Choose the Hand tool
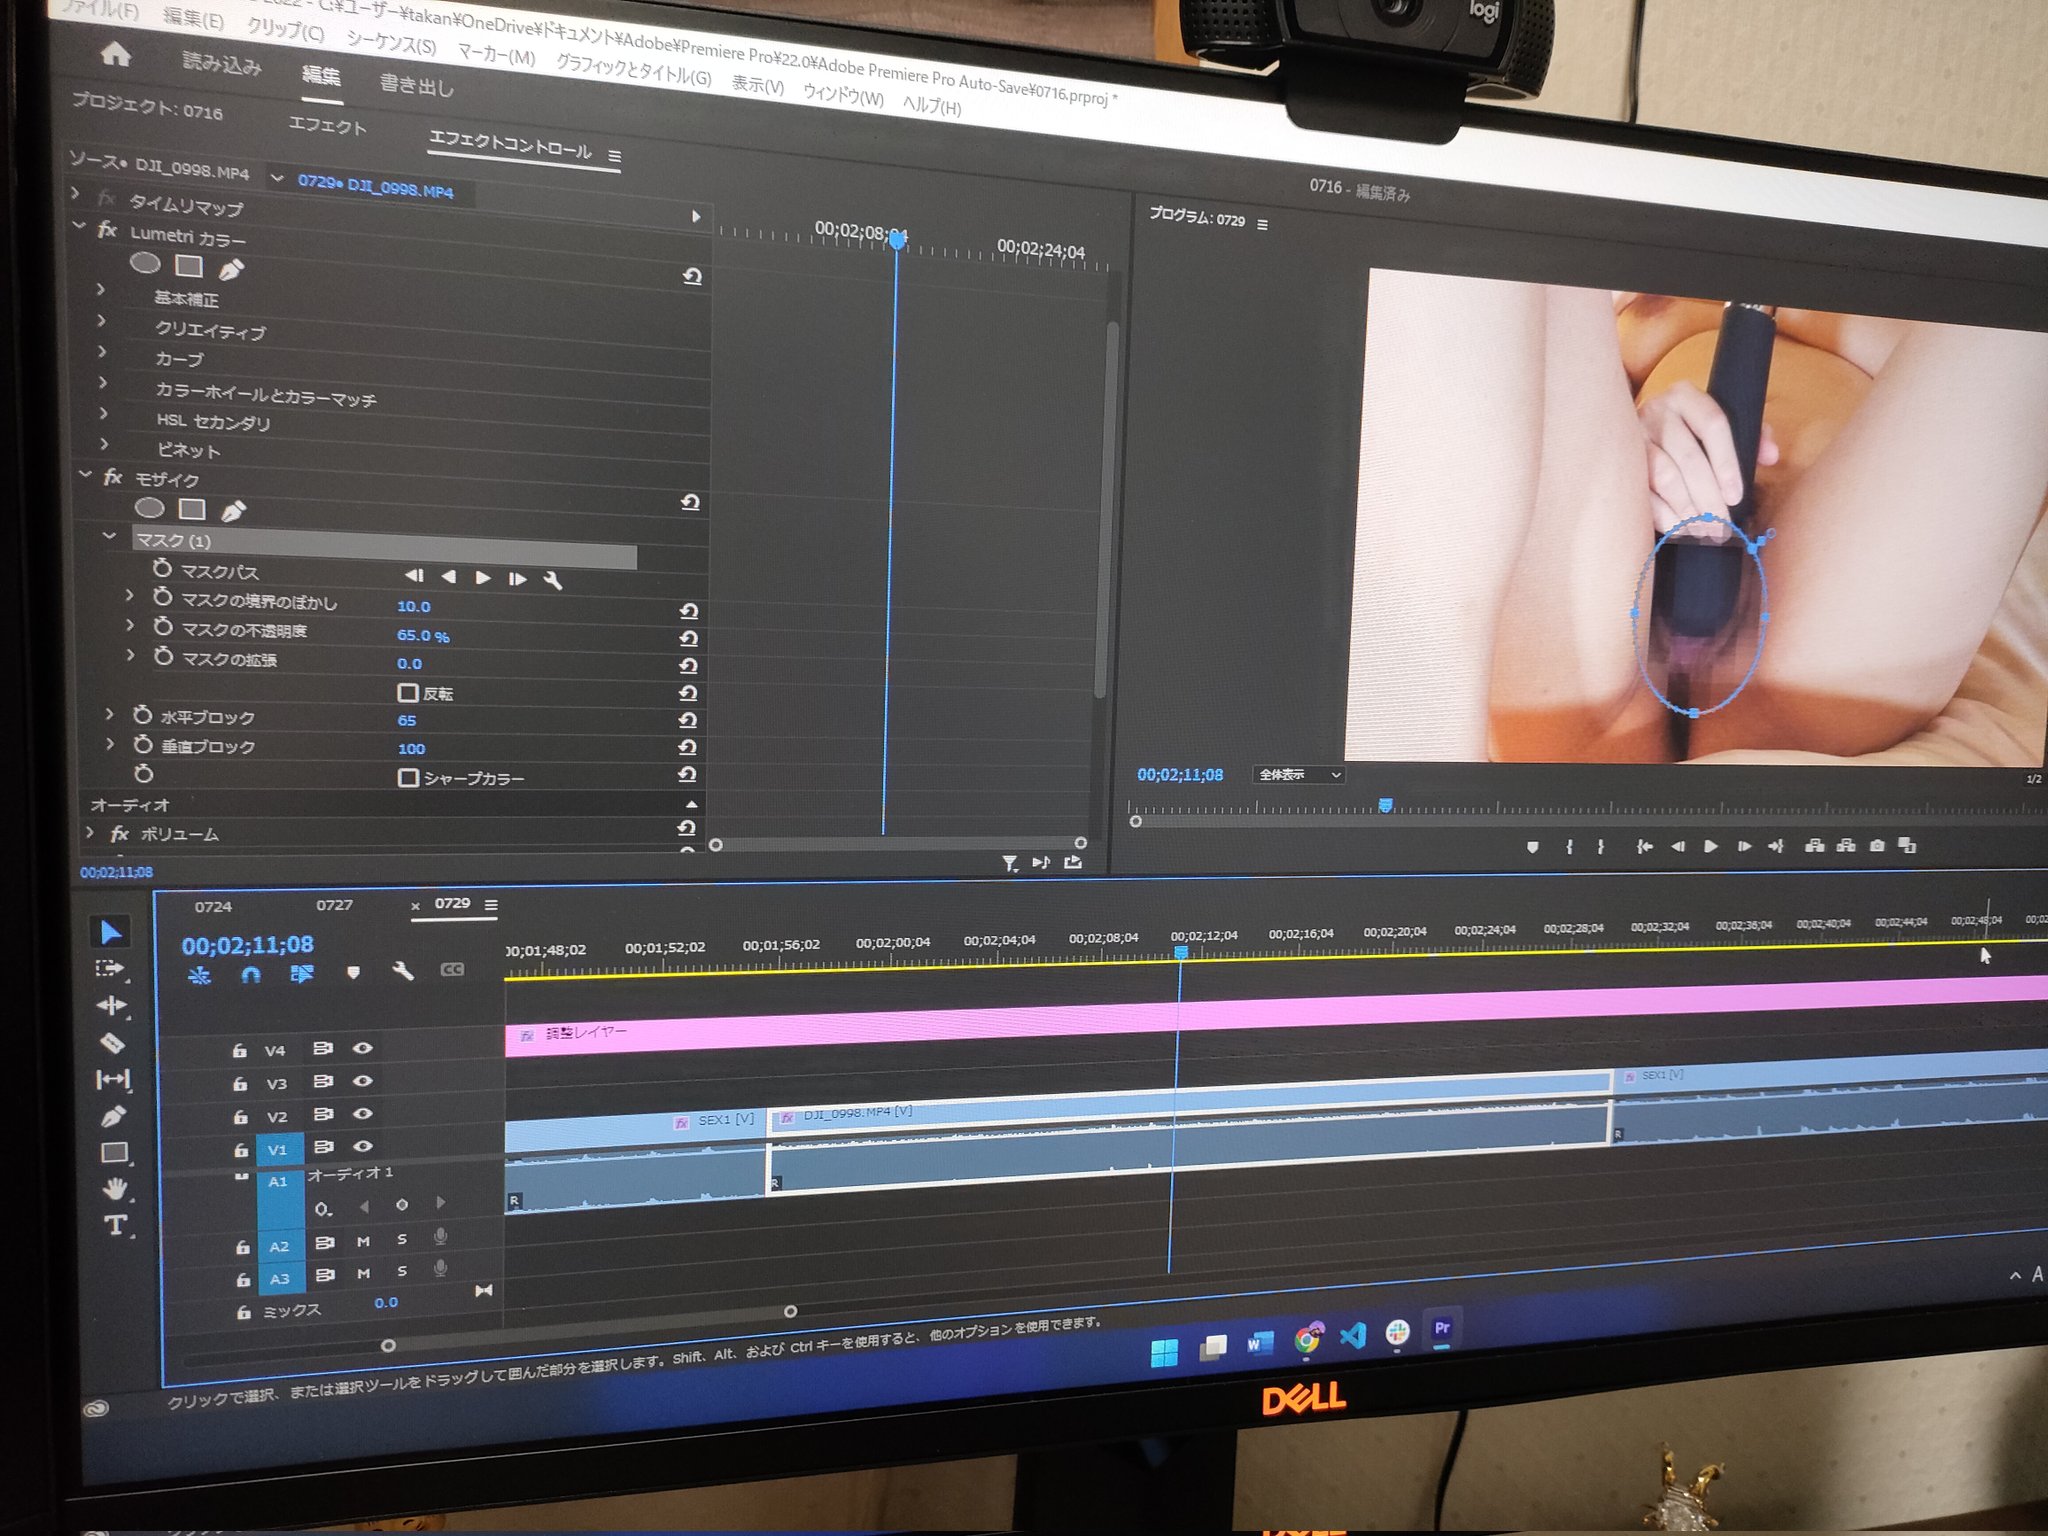2048x1536 pixels. coord(116,1188)
